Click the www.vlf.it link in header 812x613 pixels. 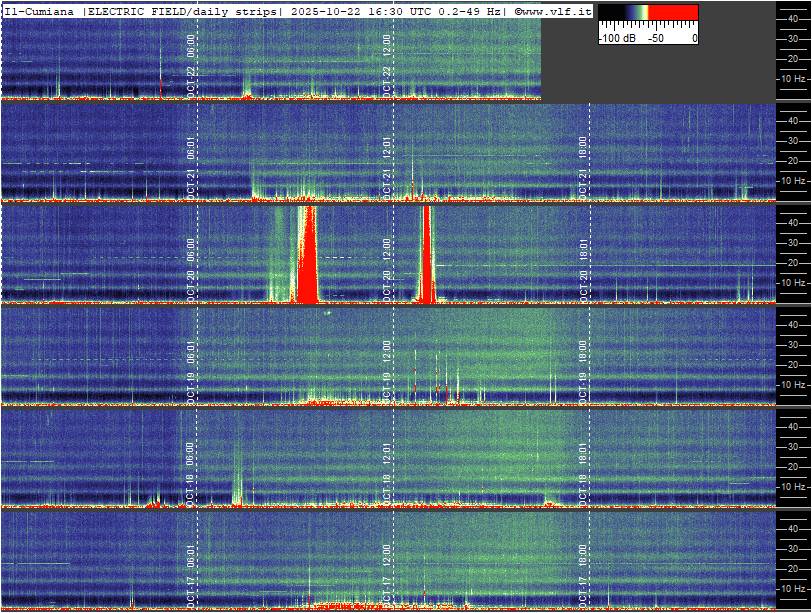(x=553, y=10)
